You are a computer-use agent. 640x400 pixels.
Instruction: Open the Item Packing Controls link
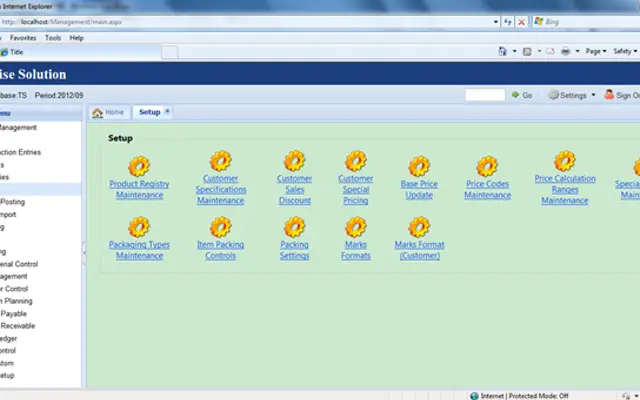220,250
